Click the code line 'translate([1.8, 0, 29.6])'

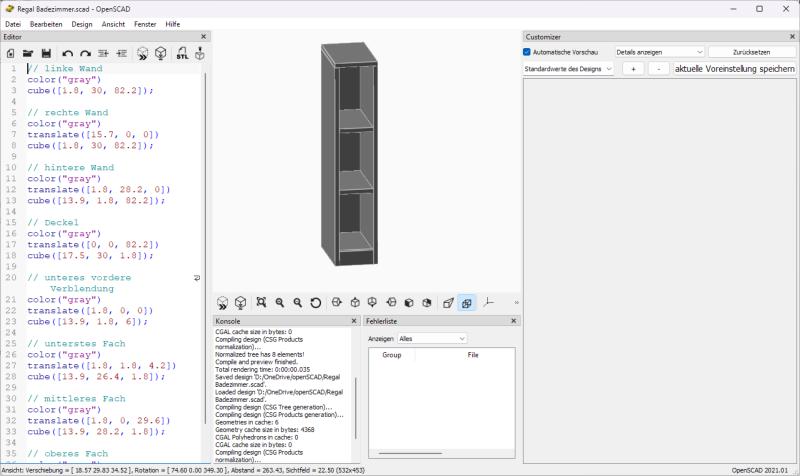coord(99,420)
